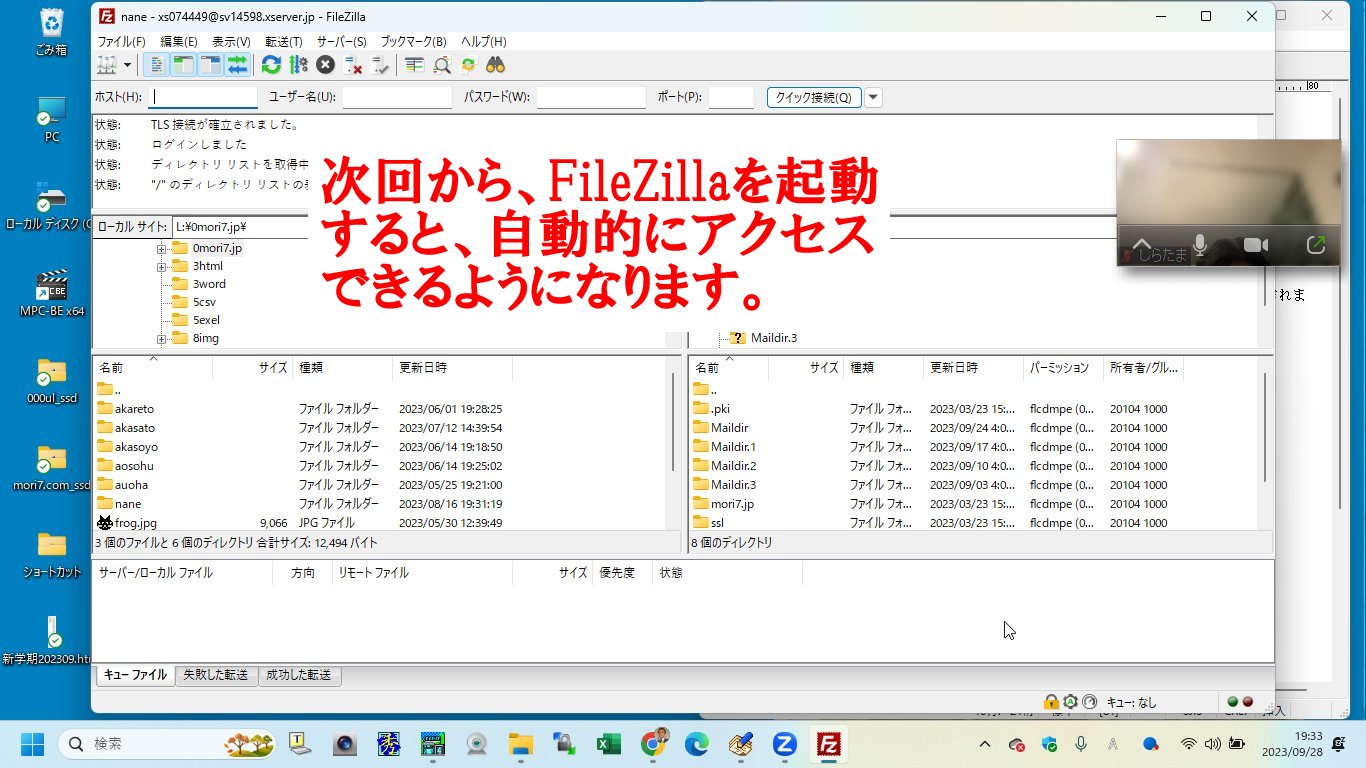Click the gear icon in the status bar
This screenshot has width=1366, height=768.
(x=1070, y=702)
